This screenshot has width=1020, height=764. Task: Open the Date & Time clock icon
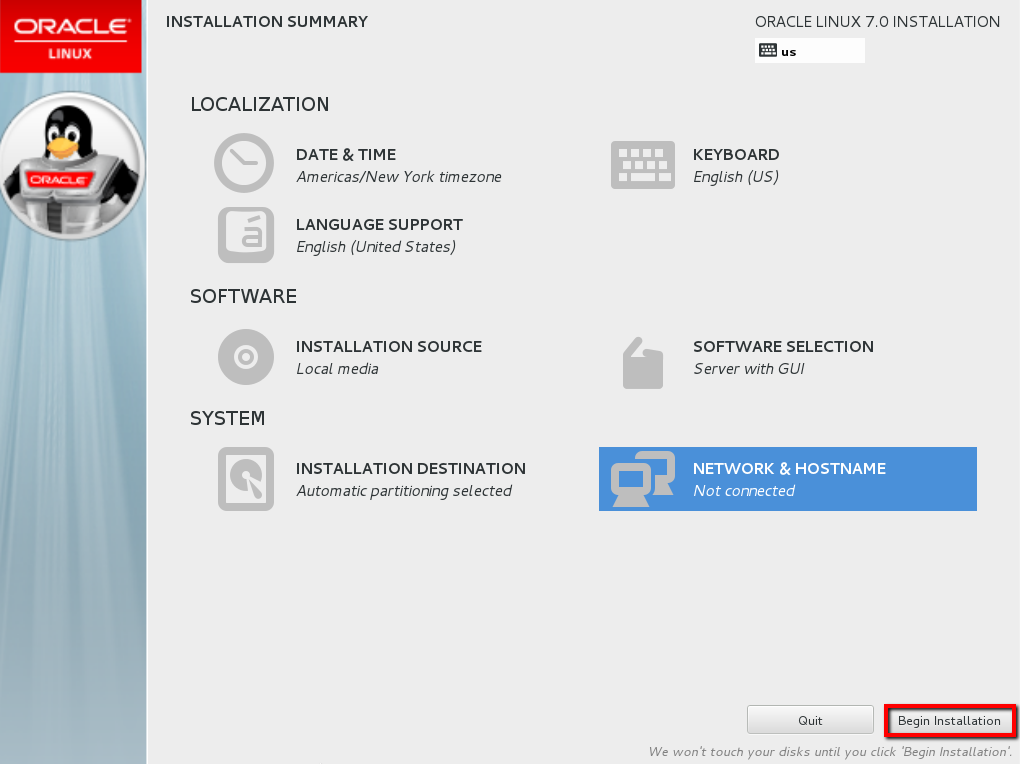pyautogui.click(x=244, y=163)
